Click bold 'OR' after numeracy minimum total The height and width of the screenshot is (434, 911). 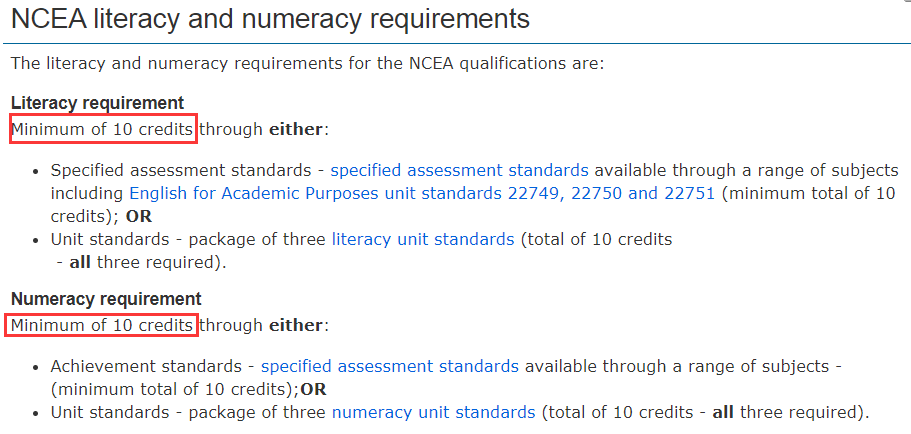(x=314, y=389)
